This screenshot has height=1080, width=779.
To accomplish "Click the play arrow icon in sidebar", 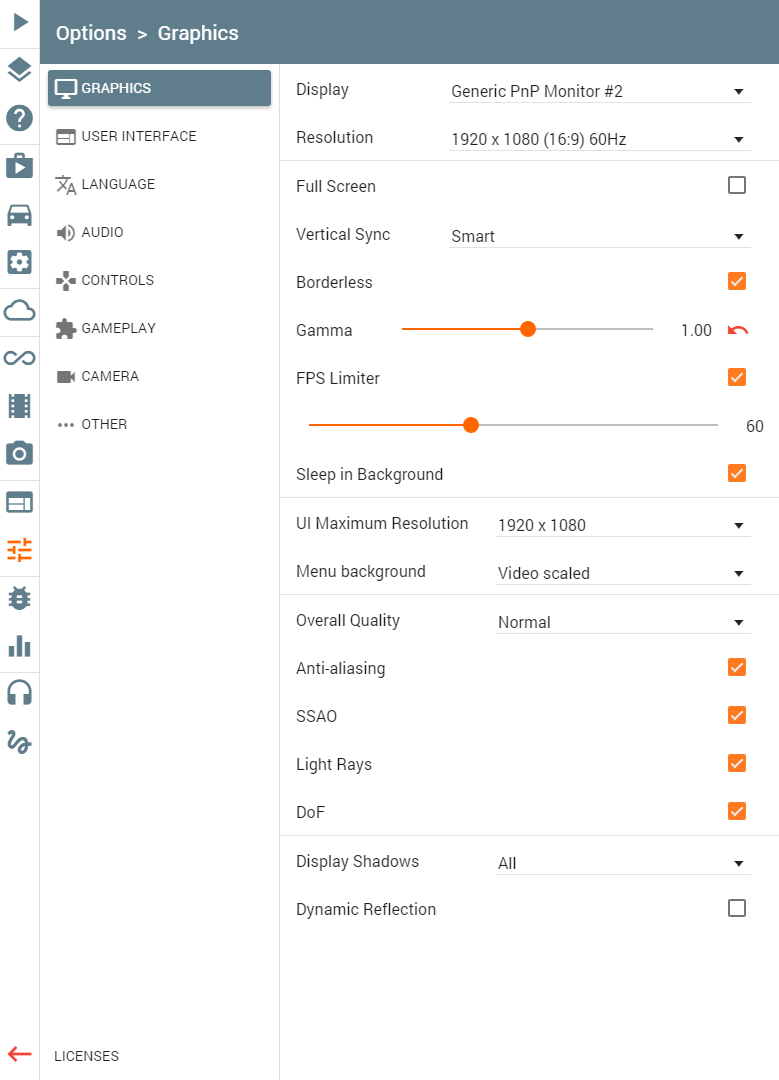I will (20, 22).
